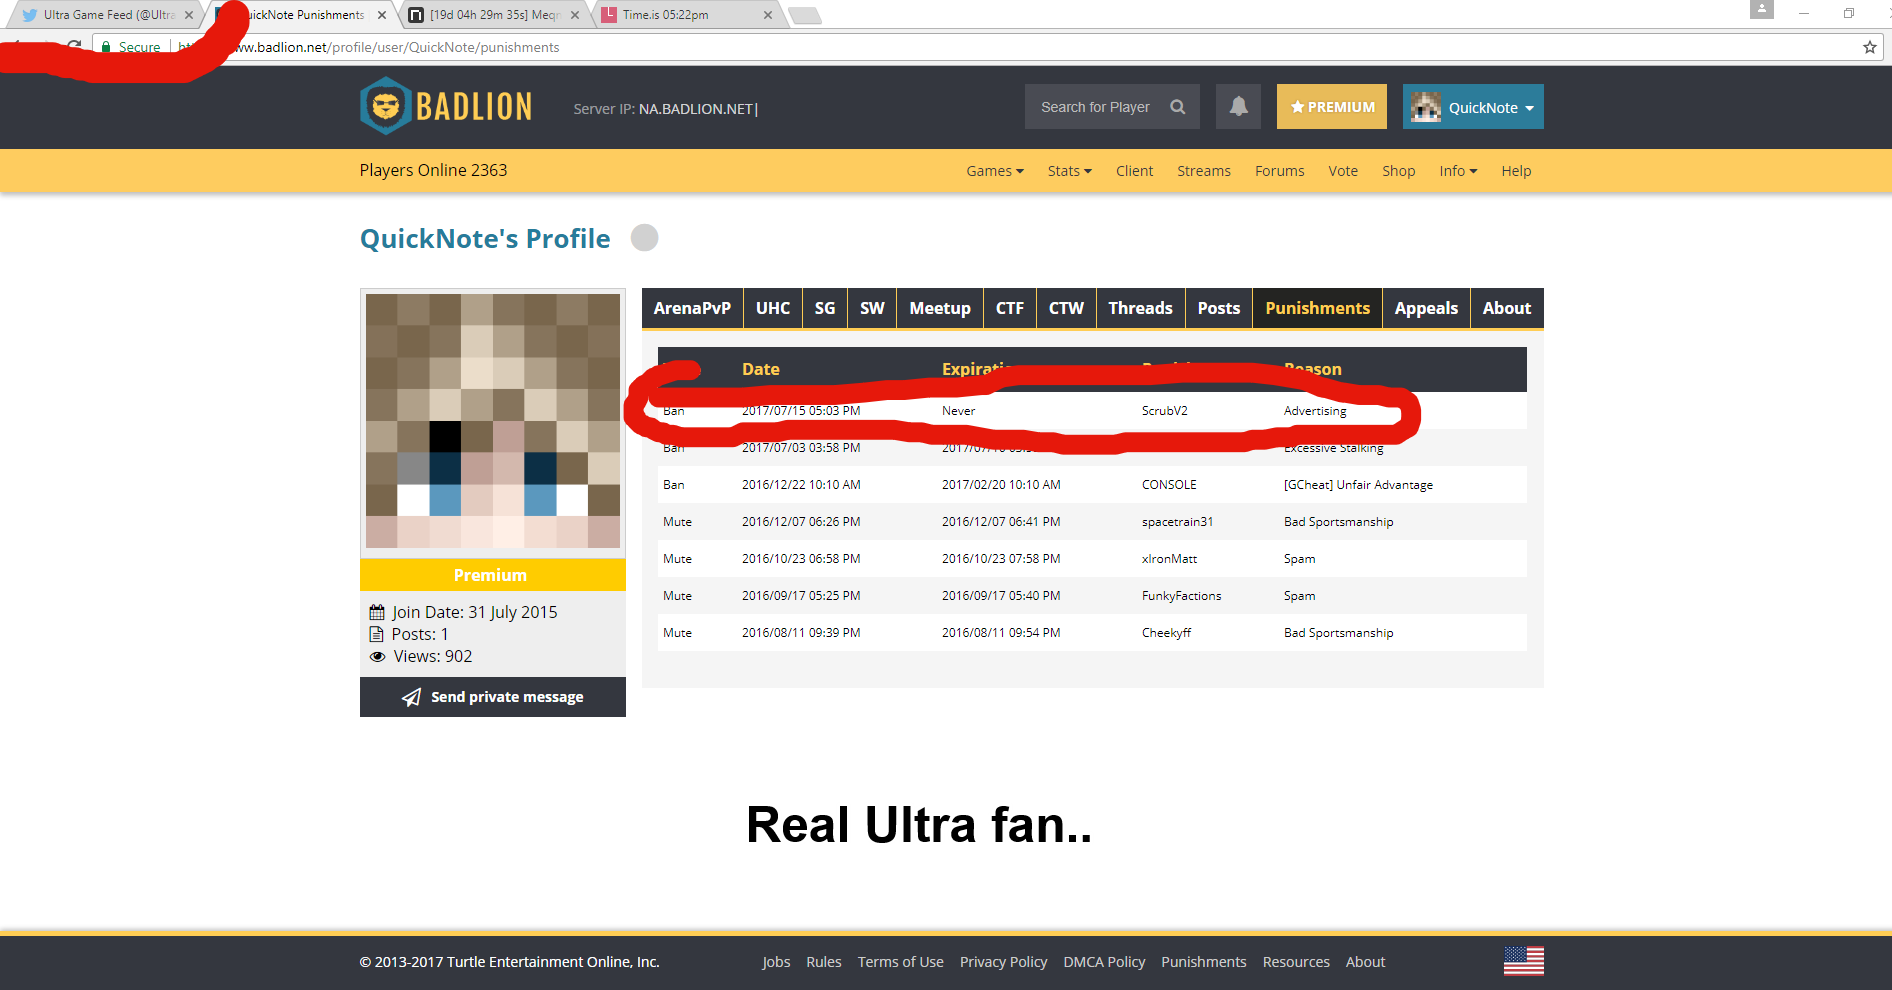Click the [GCheat] Unfair Advantage reason
The image size is (1892, 990).
(1358, 485)
